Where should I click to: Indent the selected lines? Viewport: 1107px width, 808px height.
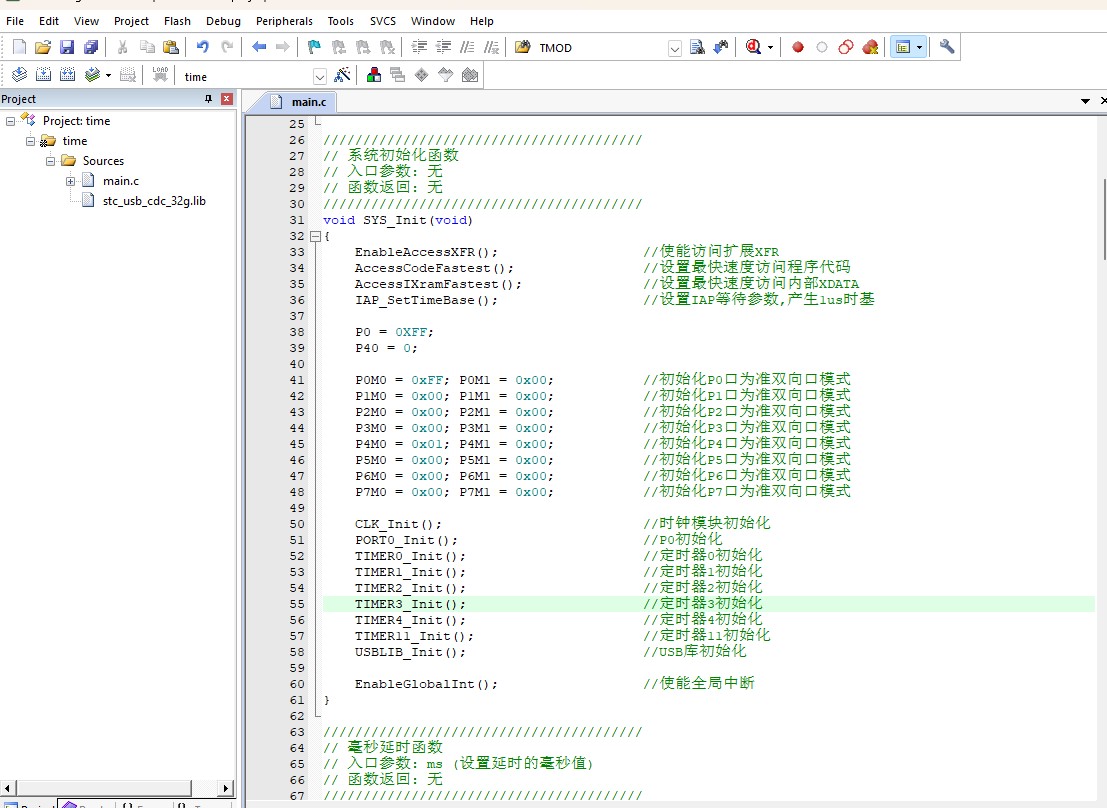(x=419, y=47)
